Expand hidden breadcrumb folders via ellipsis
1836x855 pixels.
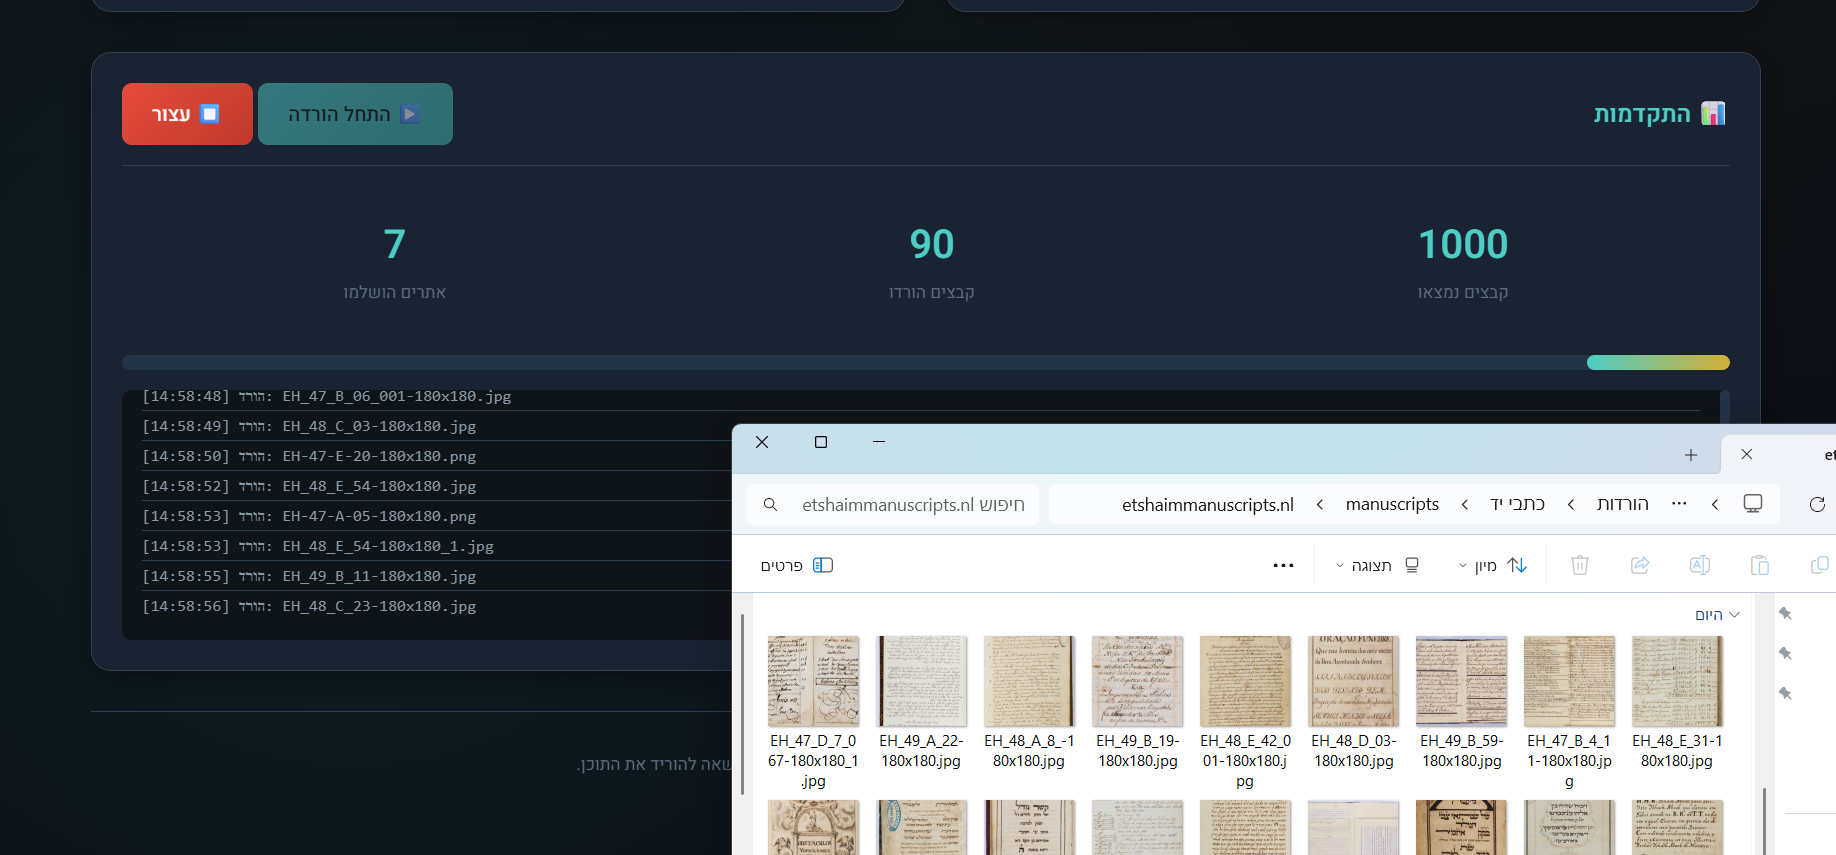pyautogui.click(x=1679, y=504)
